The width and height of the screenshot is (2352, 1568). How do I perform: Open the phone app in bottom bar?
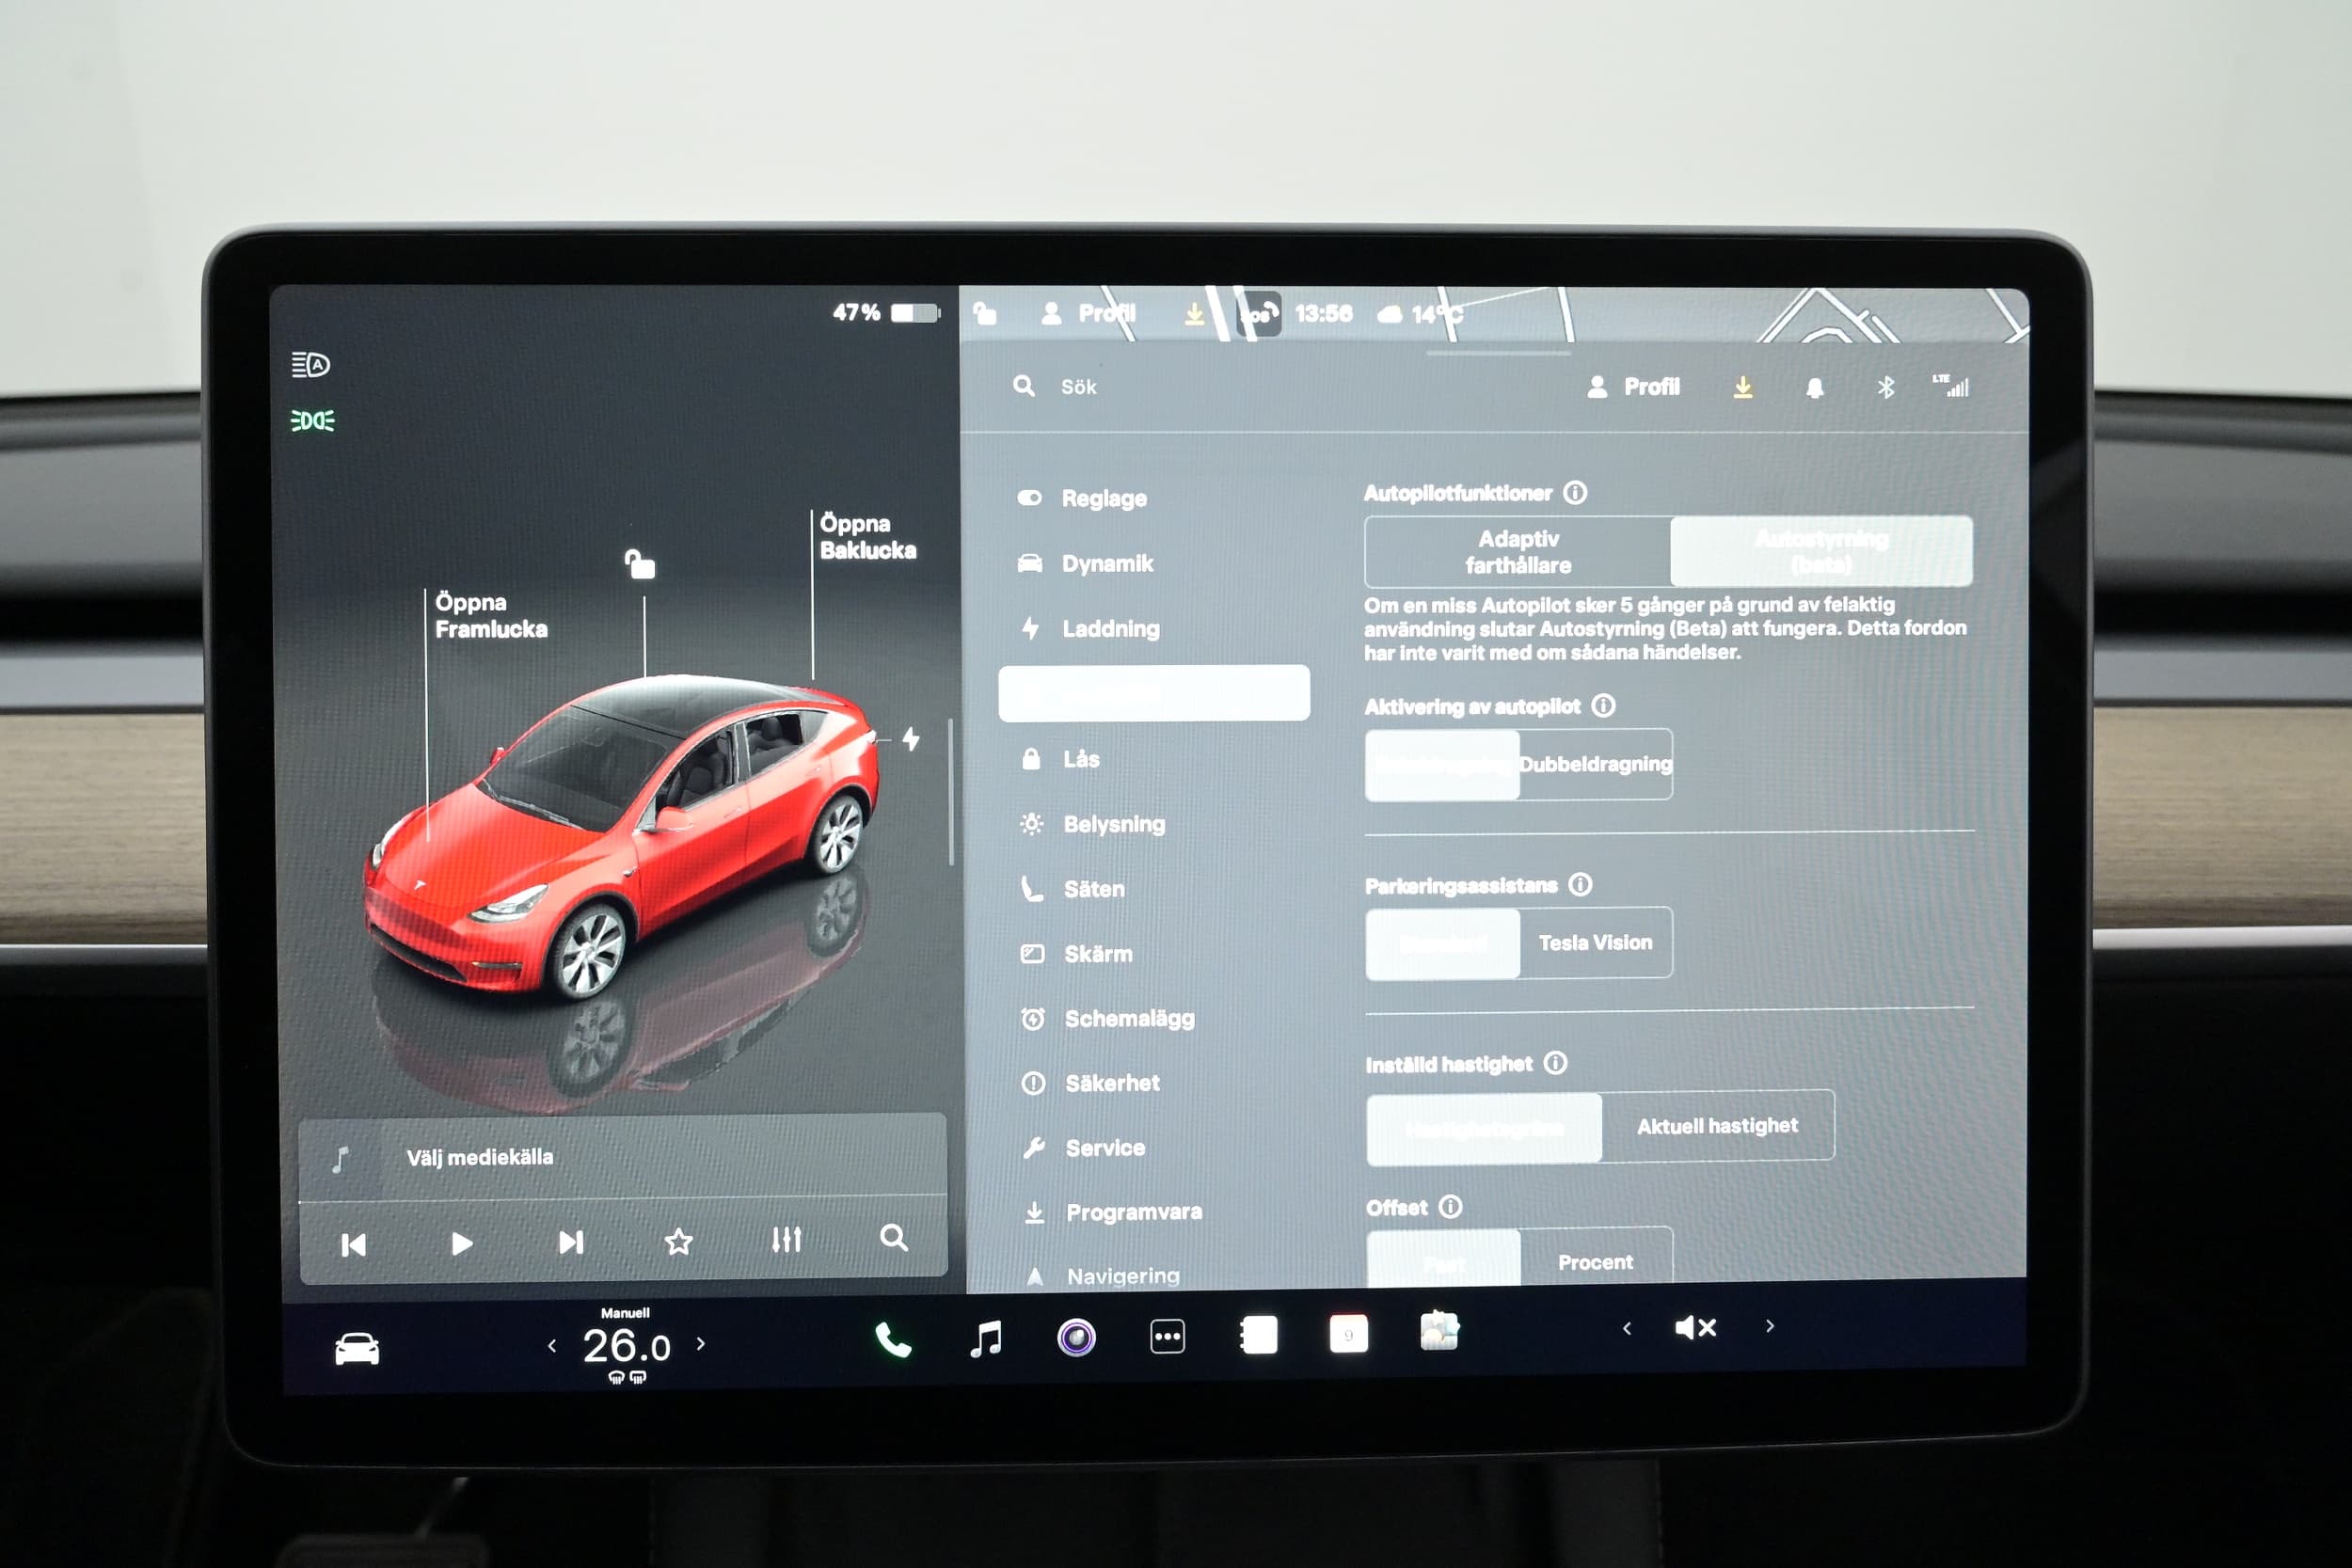(892, 1339)
